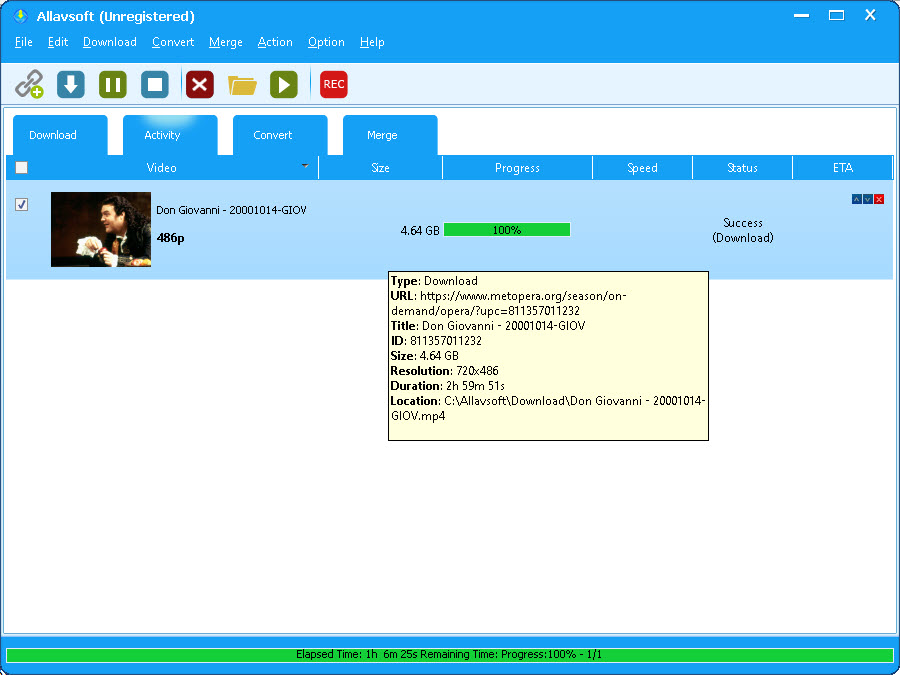This screenshot has height=675, width=900.
Task: Click the bottom overall progress bar
Action: click(449, 654)
